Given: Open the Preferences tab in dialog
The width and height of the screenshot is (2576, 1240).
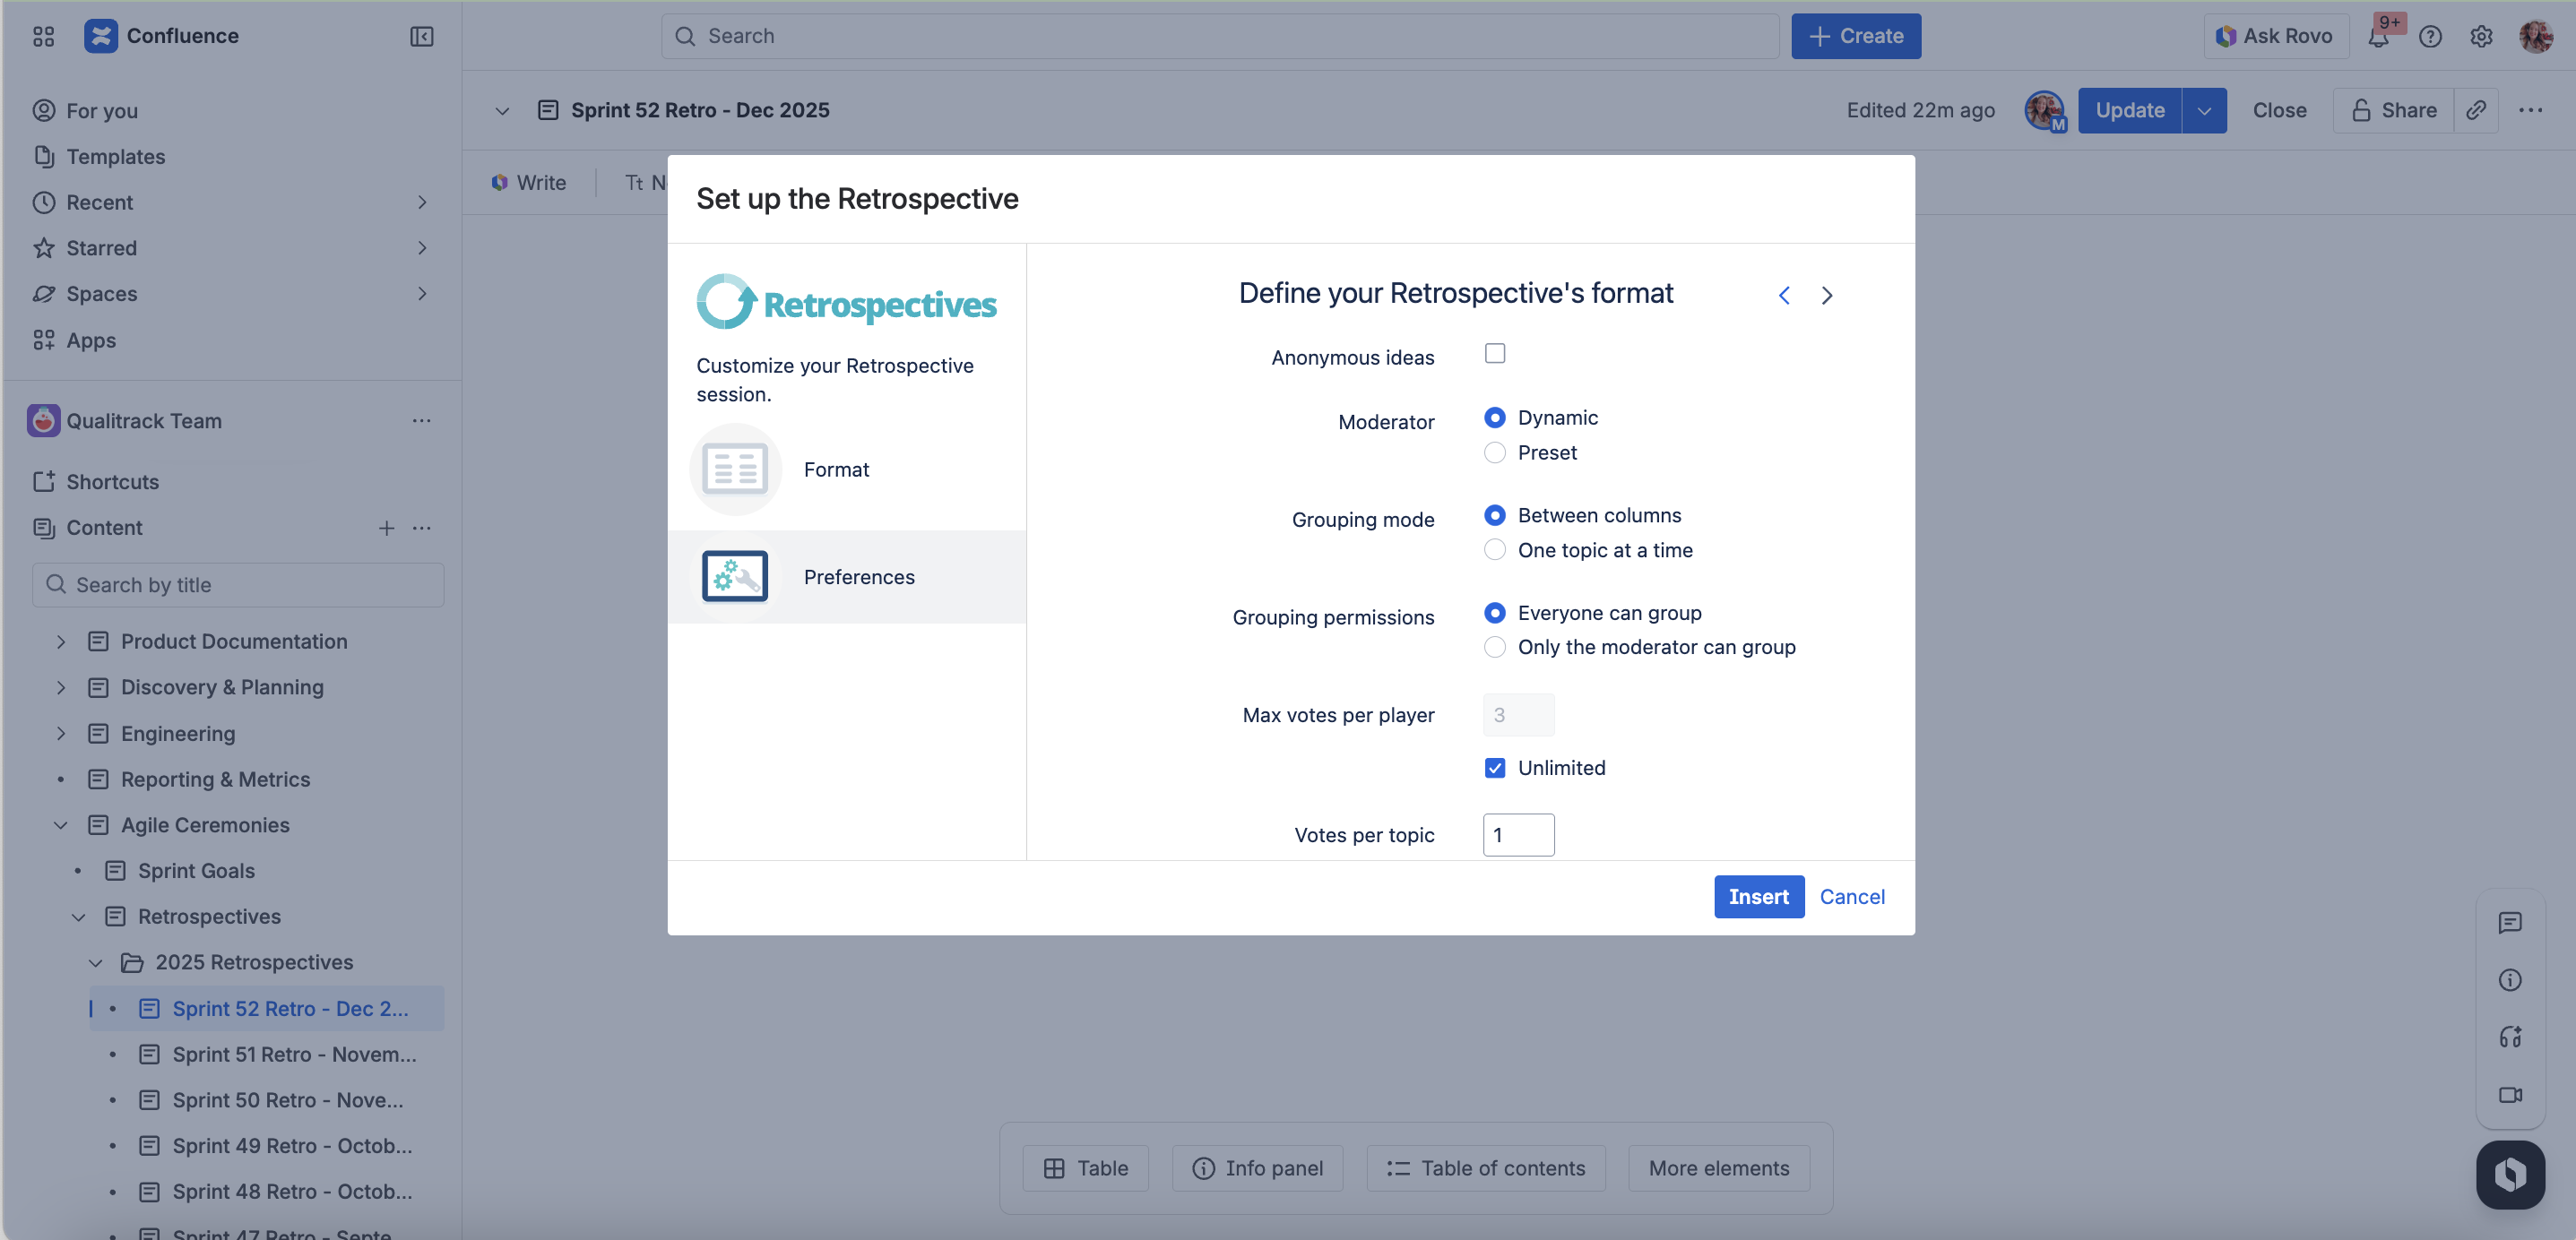Looking at the screenshot, I should click(858, 577).
